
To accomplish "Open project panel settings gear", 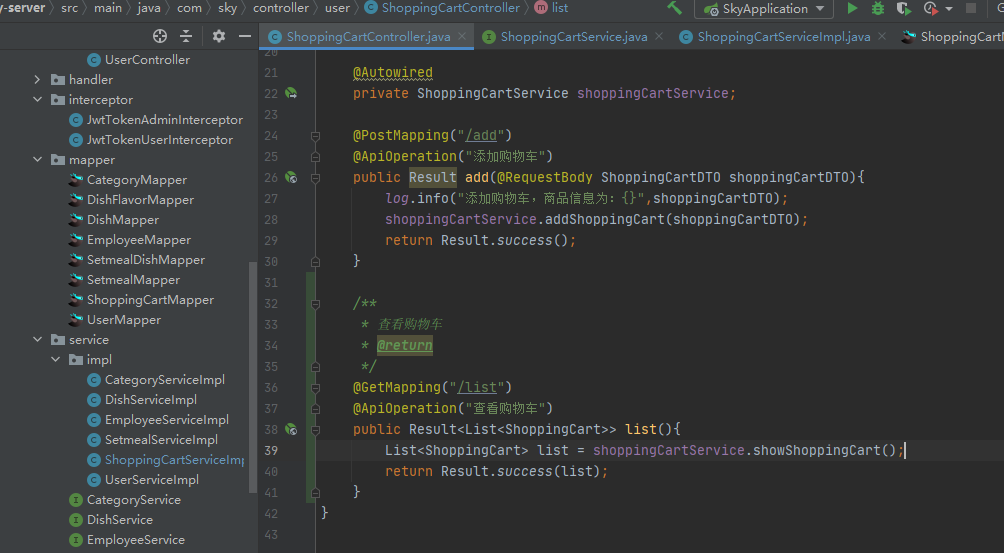I will coord(218,36).
